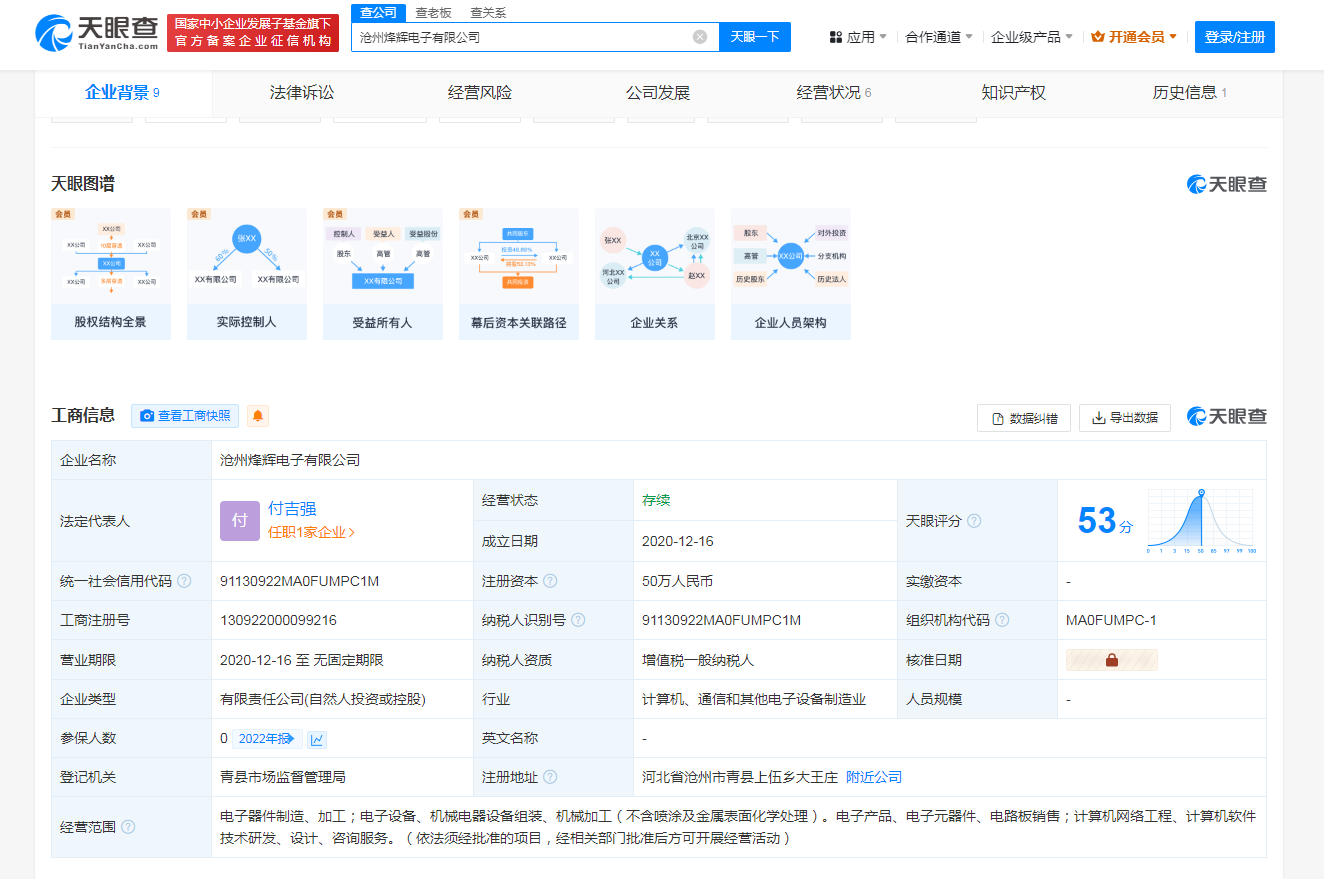Open the 实际控制人 chart thumbnail

click(247, 274)
